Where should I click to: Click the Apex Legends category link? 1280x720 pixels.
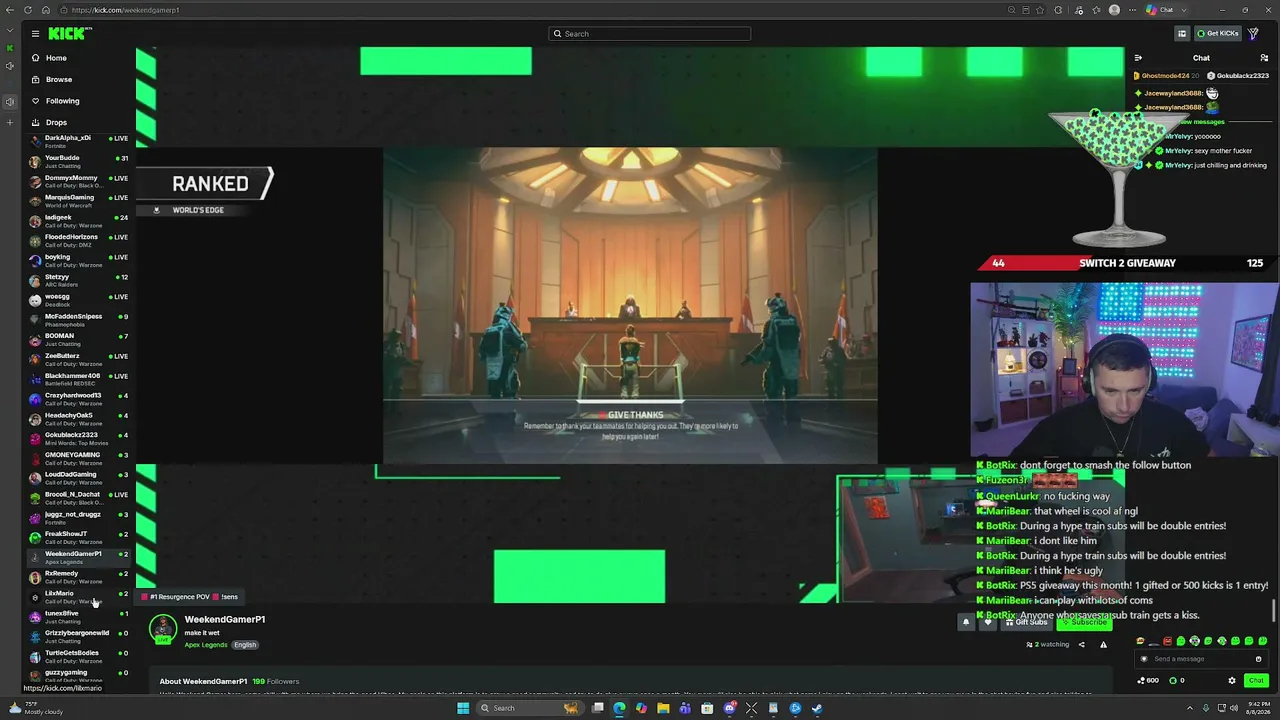point(206,645)
